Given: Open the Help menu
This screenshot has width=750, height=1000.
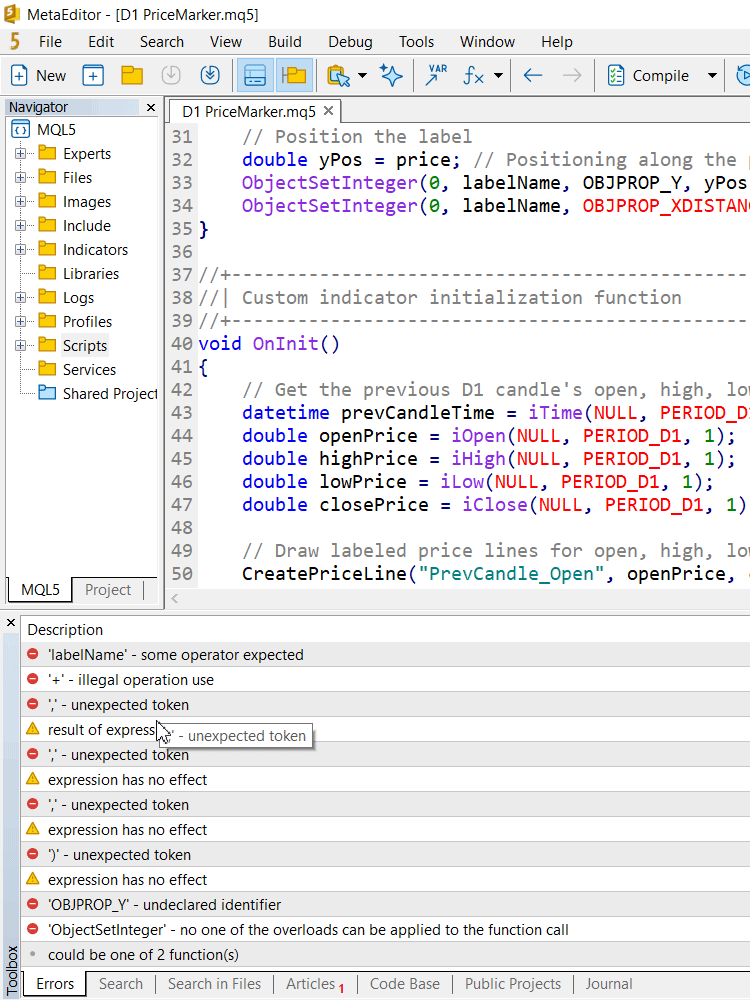Looking at the screenshot, I should 557,42.
